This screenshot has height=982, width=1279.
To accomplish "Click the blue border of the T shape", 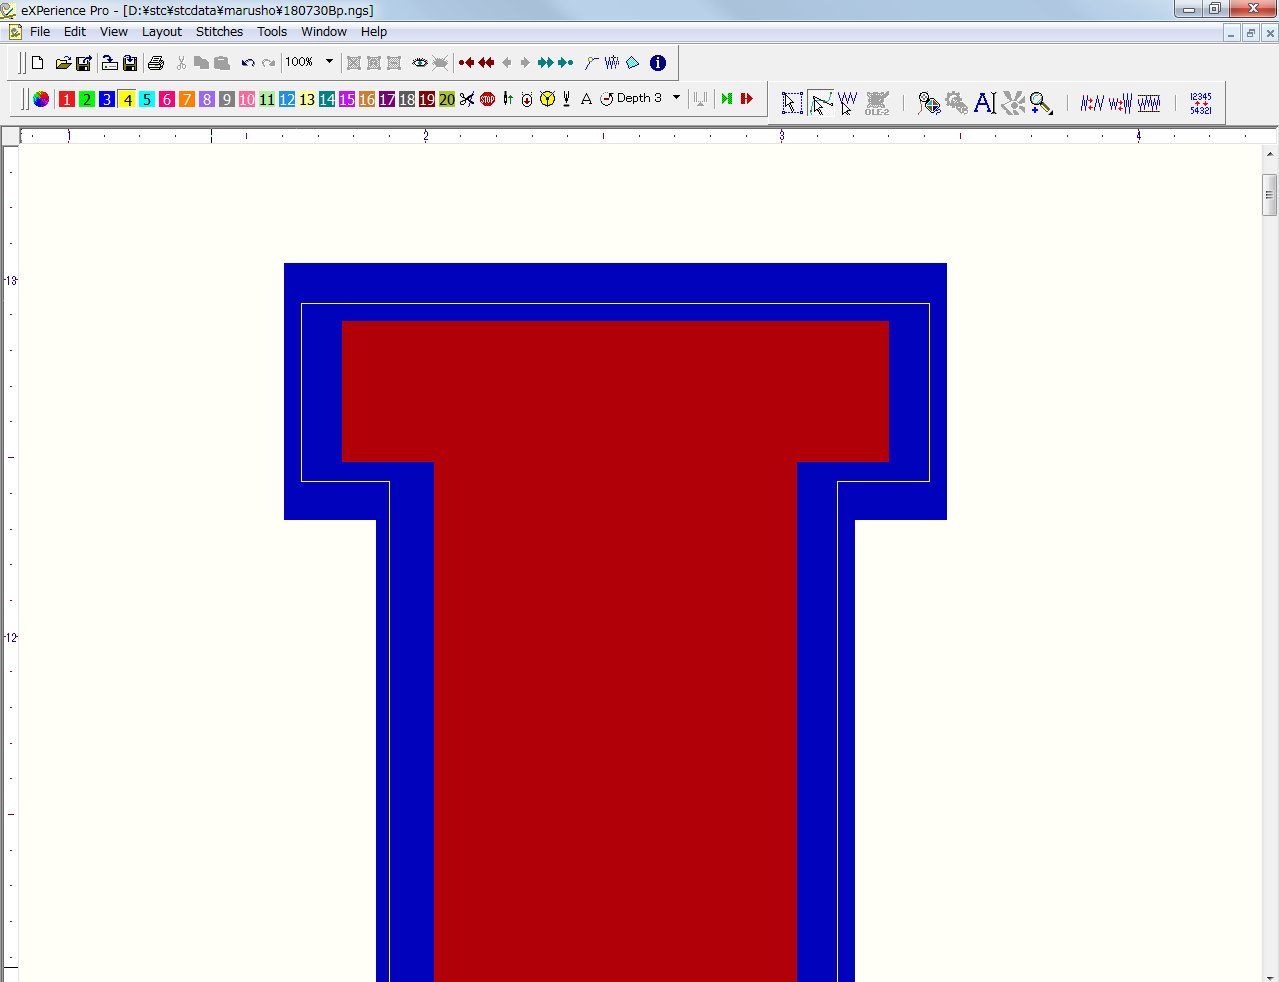I will click(x=615, y=283).
